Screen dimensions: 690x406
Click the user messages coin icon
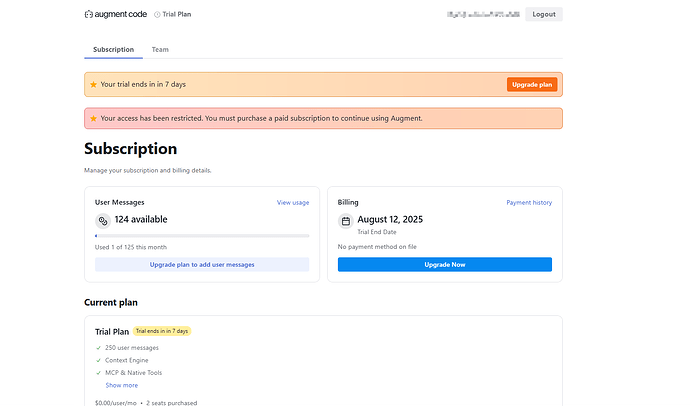103,221
